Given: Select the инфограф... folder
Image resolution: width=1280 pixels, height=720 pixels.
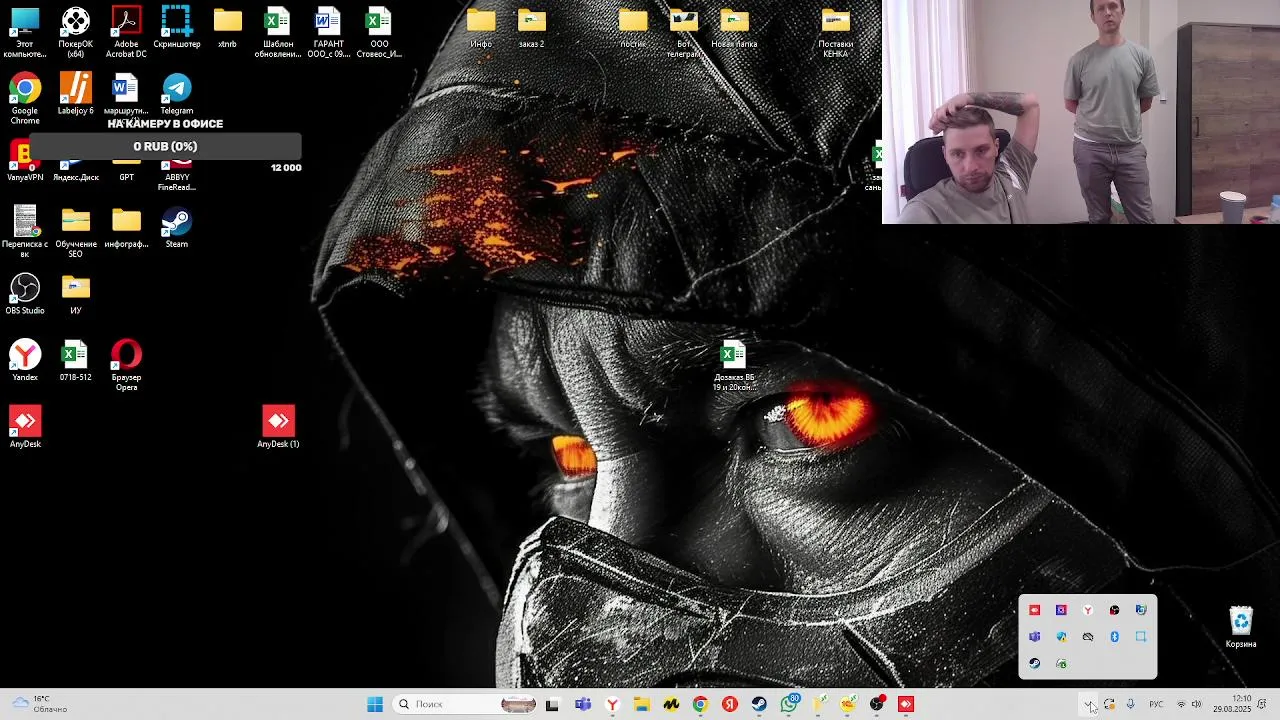Looking at the screenshot, I should tap(126, 227).
